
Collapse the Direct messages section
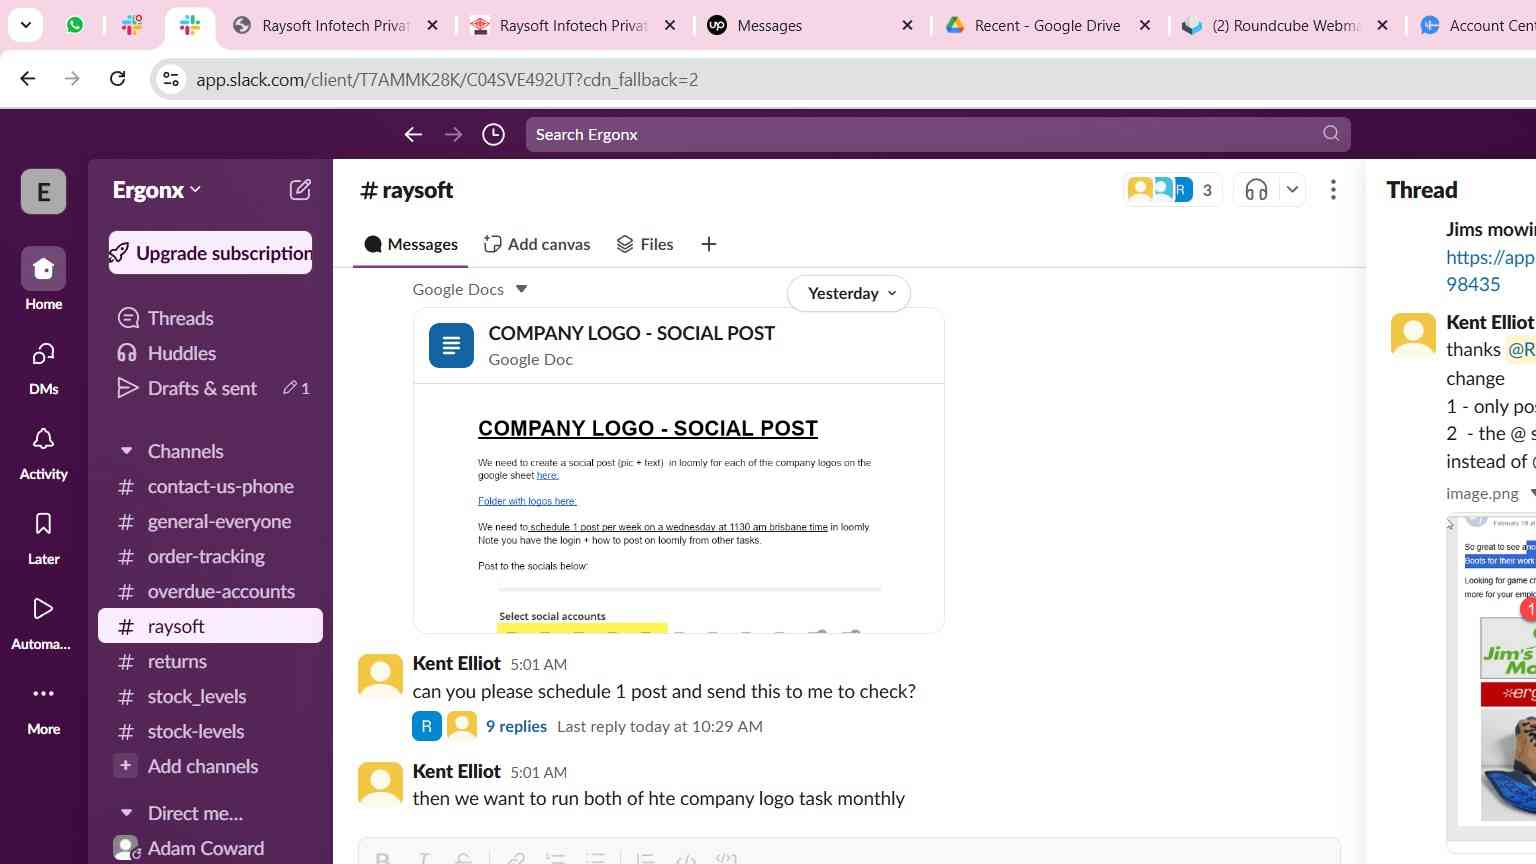126,813
